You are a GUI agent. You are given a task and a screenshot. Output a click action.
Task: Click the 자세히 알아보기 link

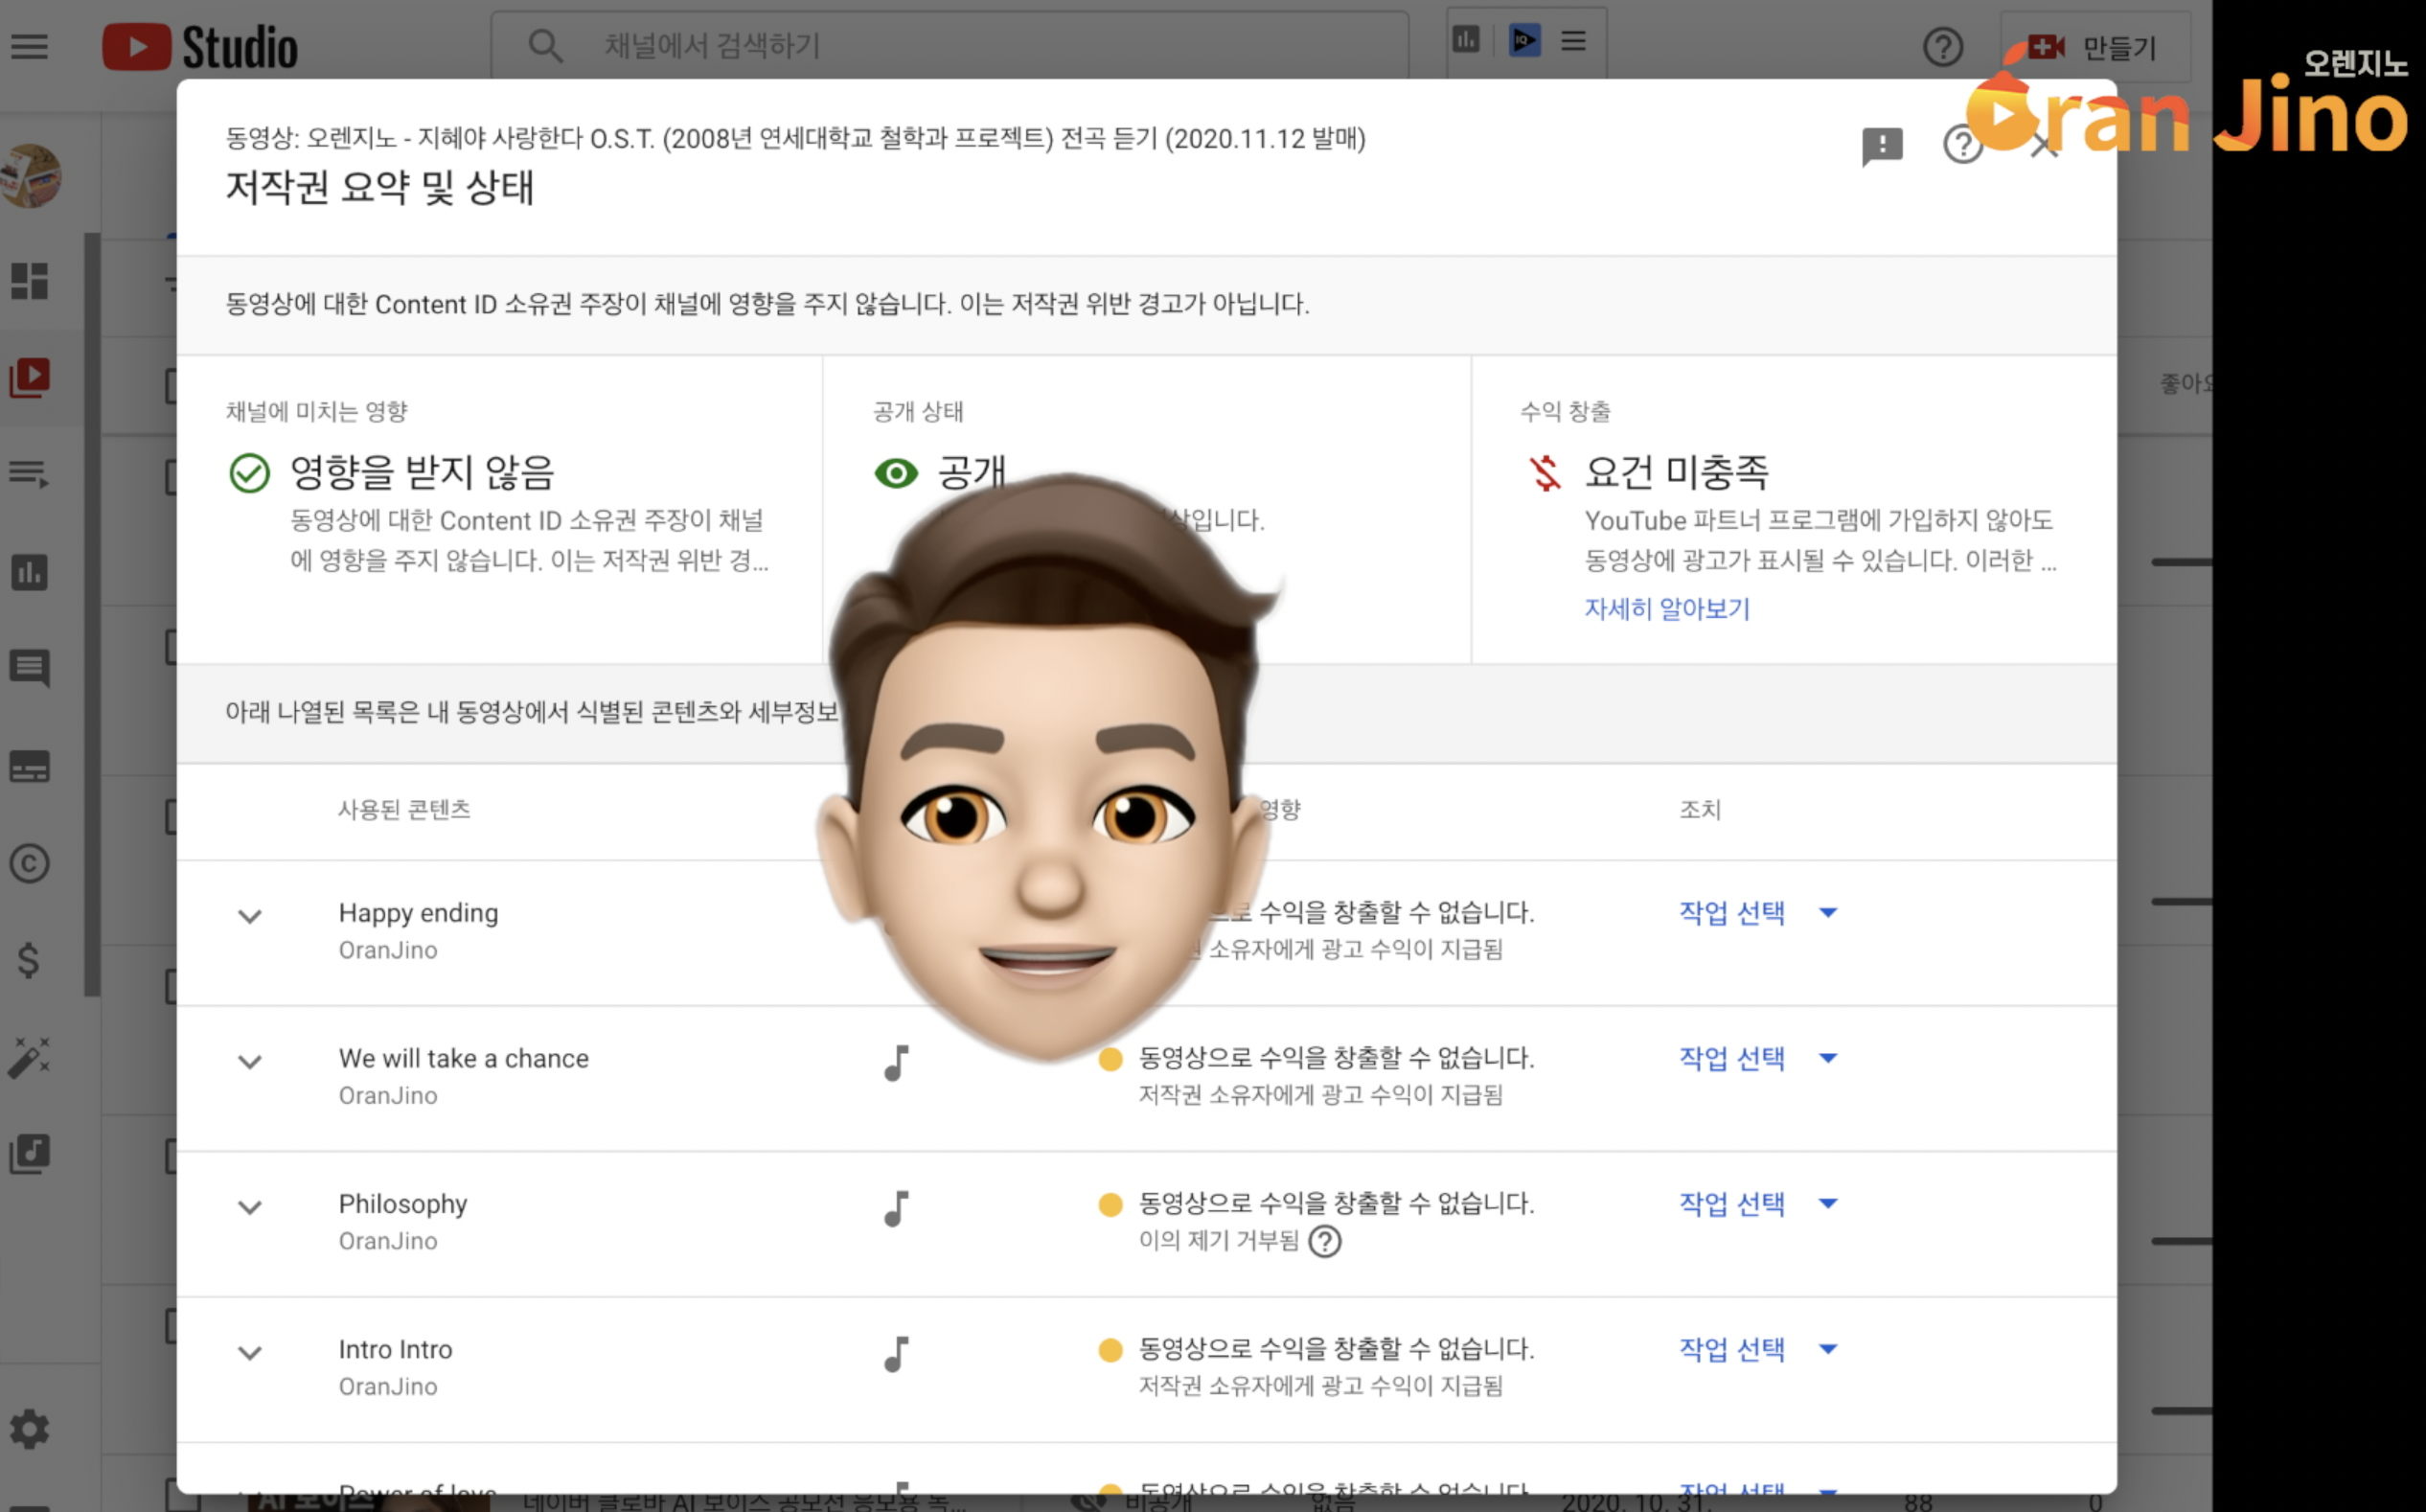tap(1666, 609)
